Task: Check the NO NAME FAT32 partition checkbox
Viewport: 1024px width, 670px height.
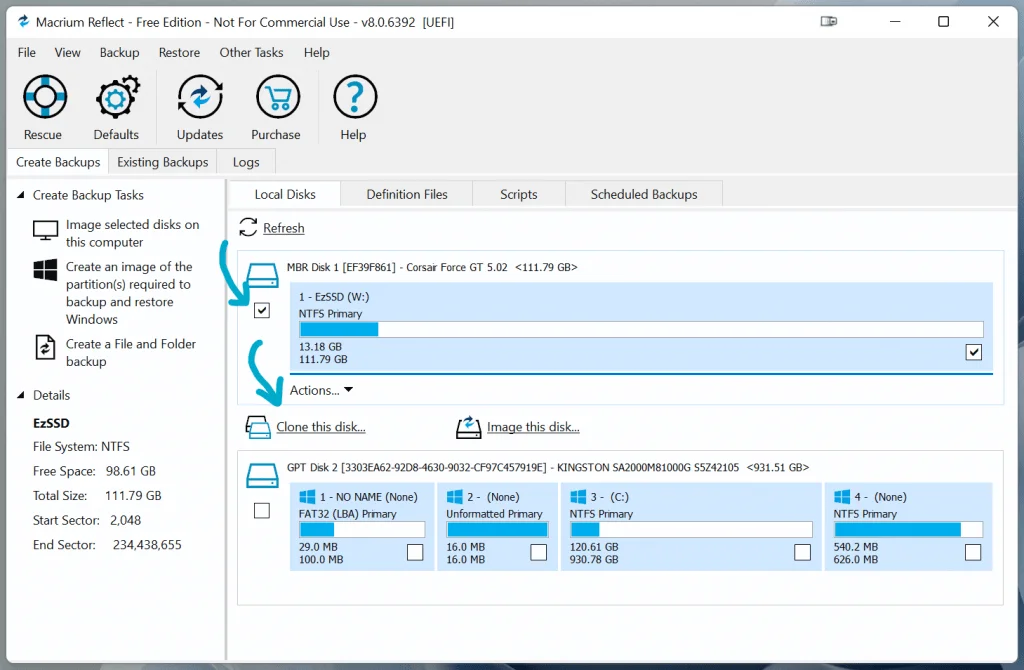Action: (415, 552)
